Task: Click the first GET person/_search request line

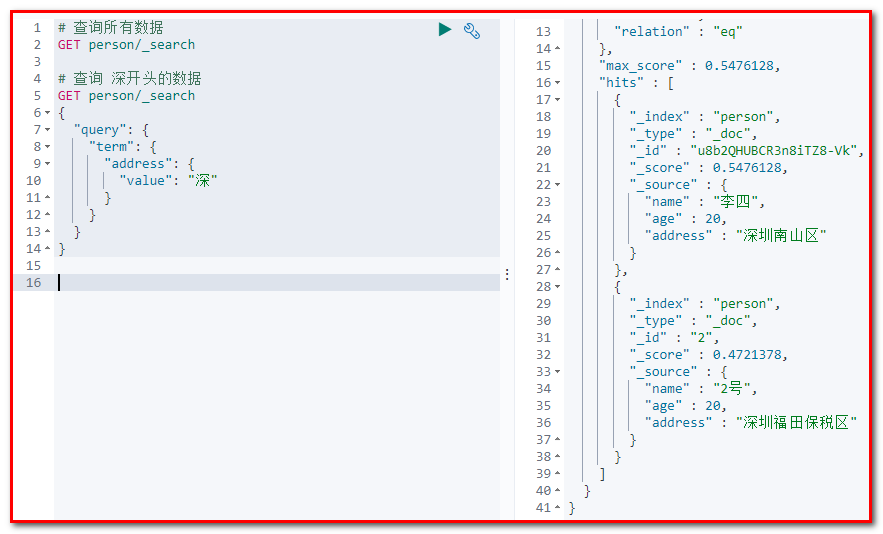Action: pos(126,45)
